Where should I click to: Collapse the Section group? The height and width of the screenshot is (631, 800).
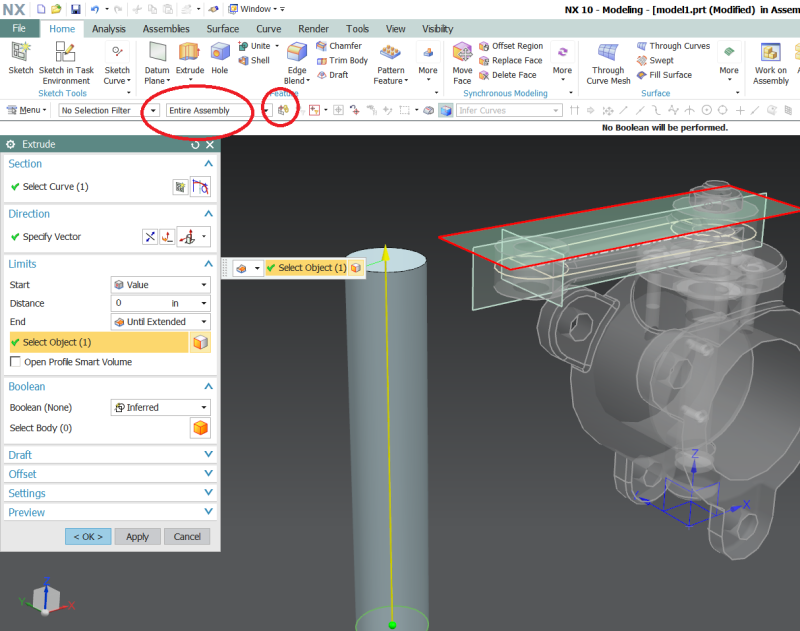(208, 164)
